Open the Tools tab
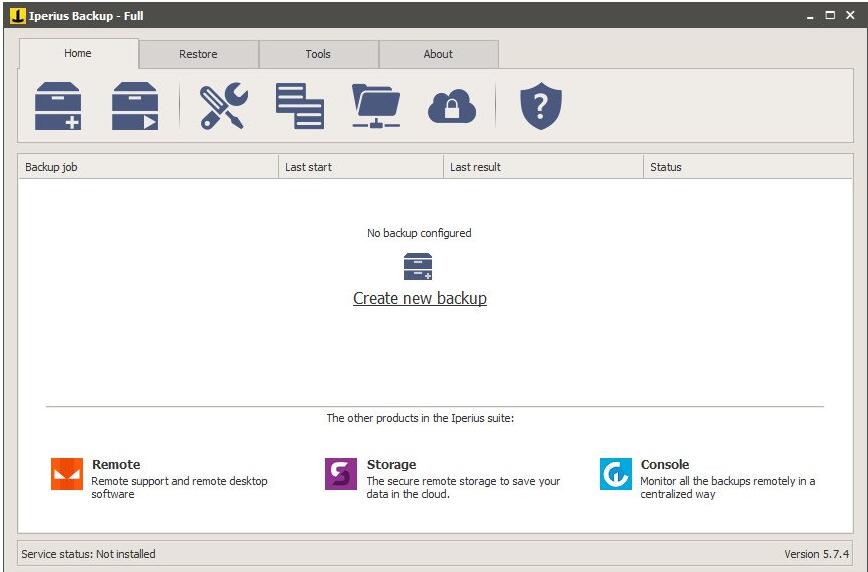 pyautogui.click(x=318, y=54)
